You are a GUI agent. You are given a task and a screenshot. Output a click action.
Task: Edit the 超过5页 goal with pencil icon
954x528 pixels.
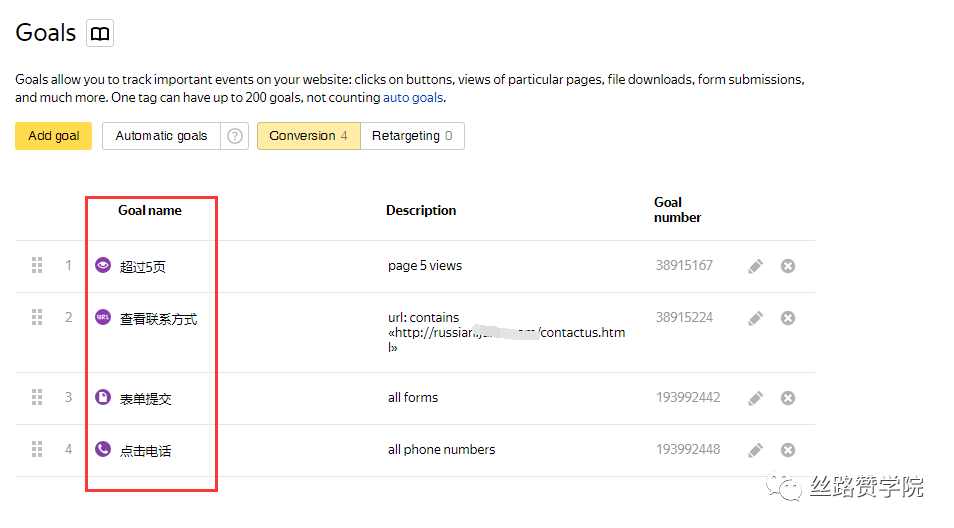pos(756,266)
